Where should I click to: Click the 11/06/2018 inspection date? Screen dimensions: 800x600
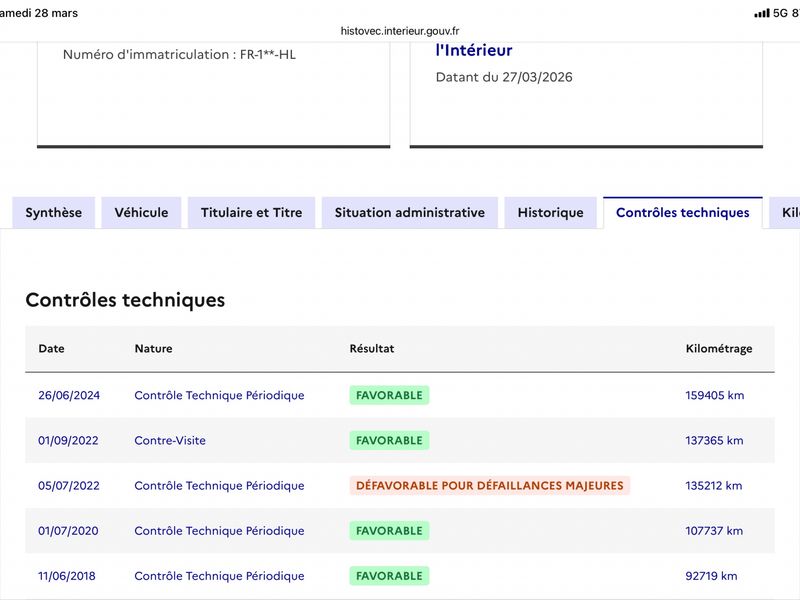click(69, 576)
